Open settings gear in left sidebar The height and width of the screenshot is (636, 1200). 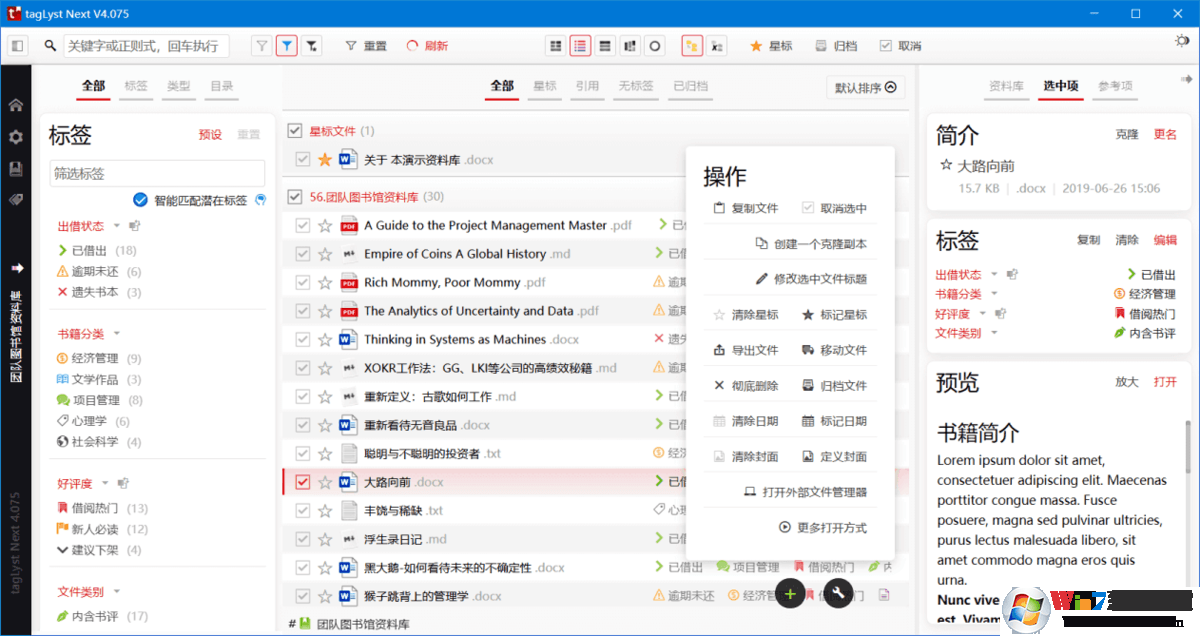[x=16, y=137]
